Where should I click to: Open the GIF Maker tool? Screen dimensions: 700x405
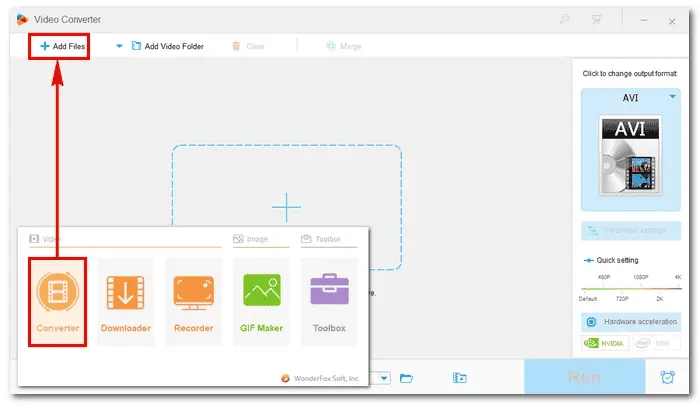pos(261,302)
